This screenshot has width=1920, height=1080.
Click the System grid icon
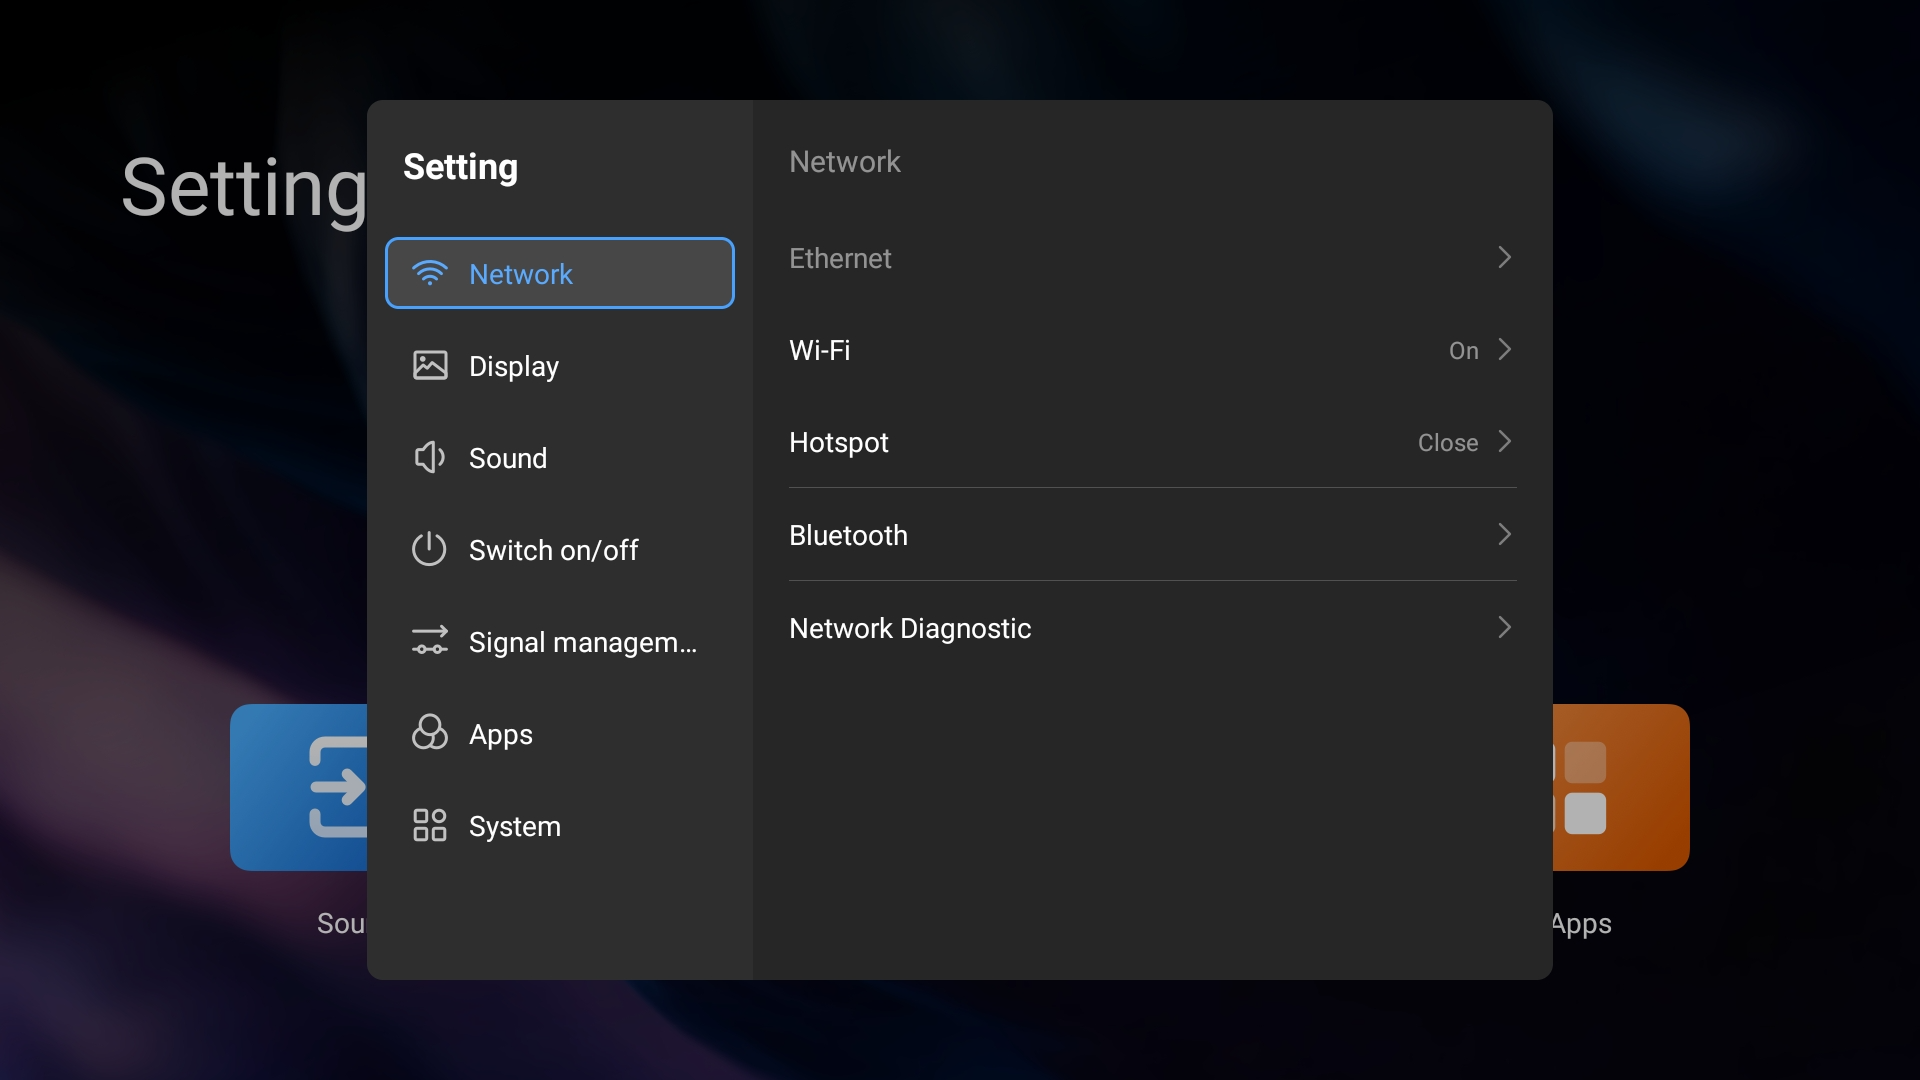[x=429, y=825]
